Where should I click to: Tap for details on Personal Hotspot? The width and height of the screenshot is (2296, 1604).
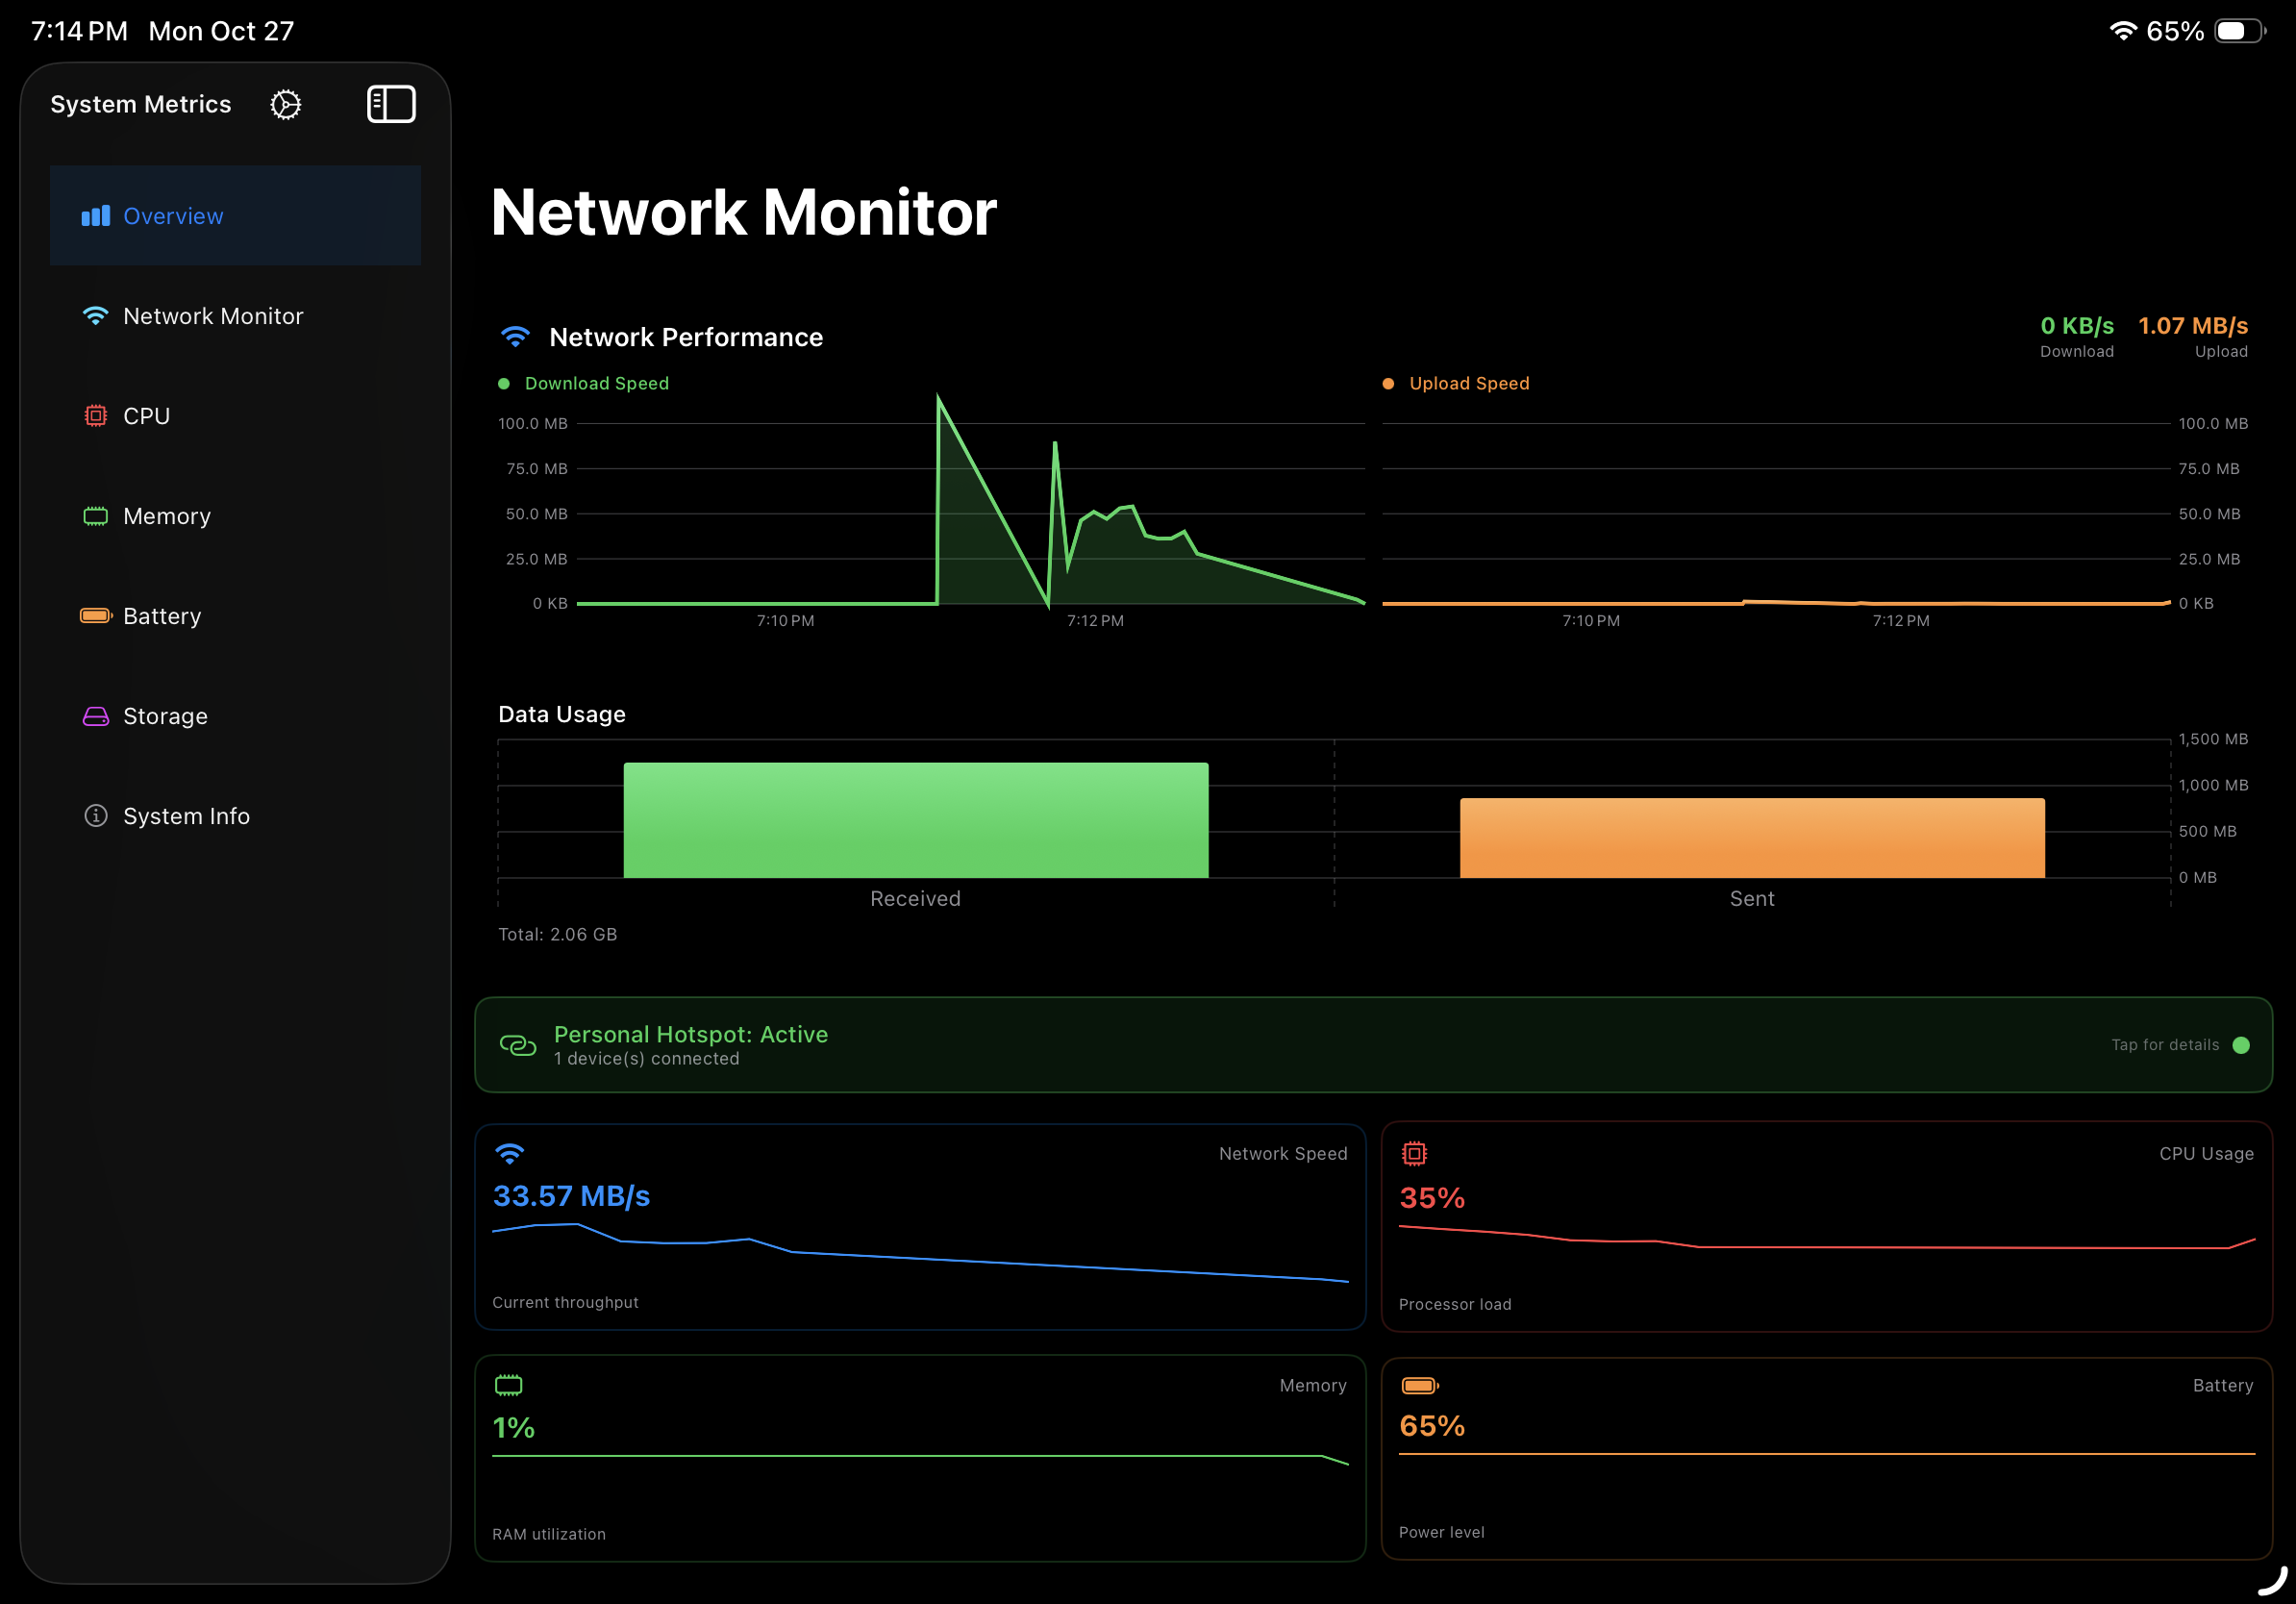click(2164, 1045)
